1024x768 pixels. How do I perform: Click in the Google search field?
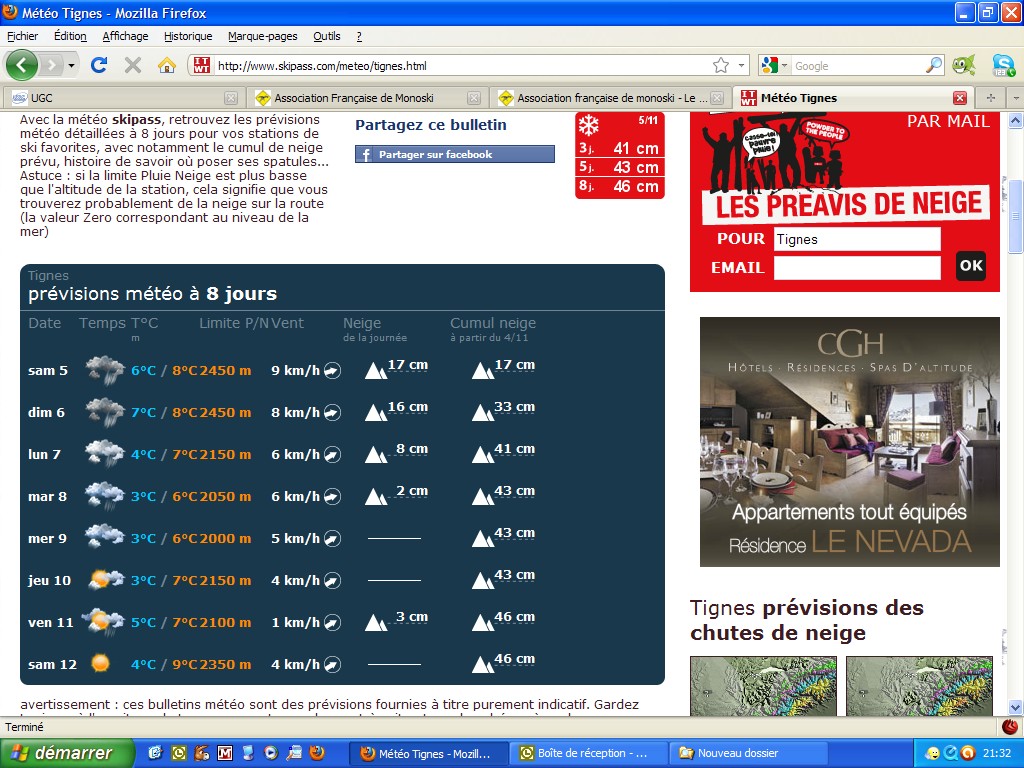[857, 65]
